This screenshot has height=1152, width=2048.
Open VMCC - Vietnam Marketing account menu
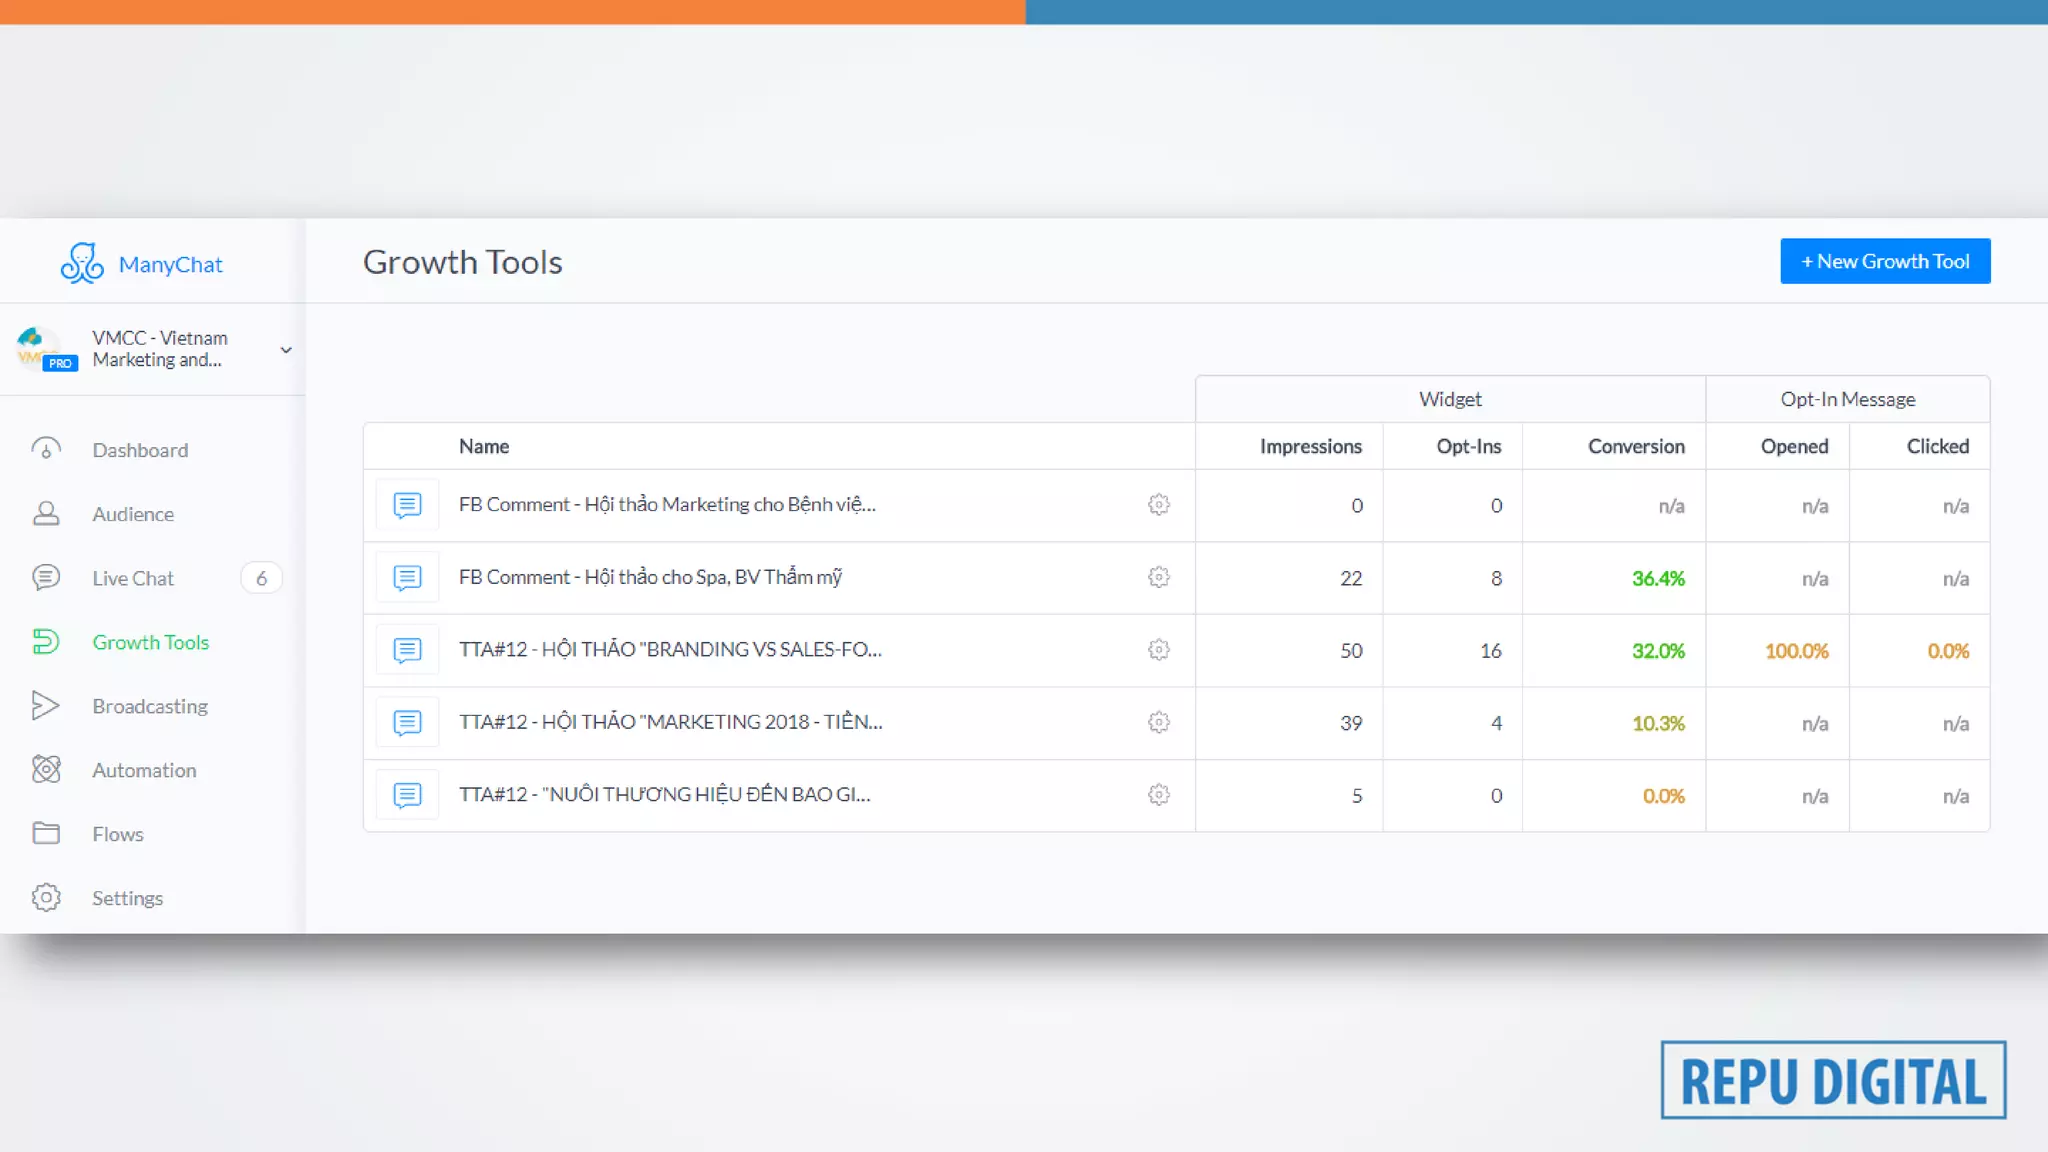point(158,349)
